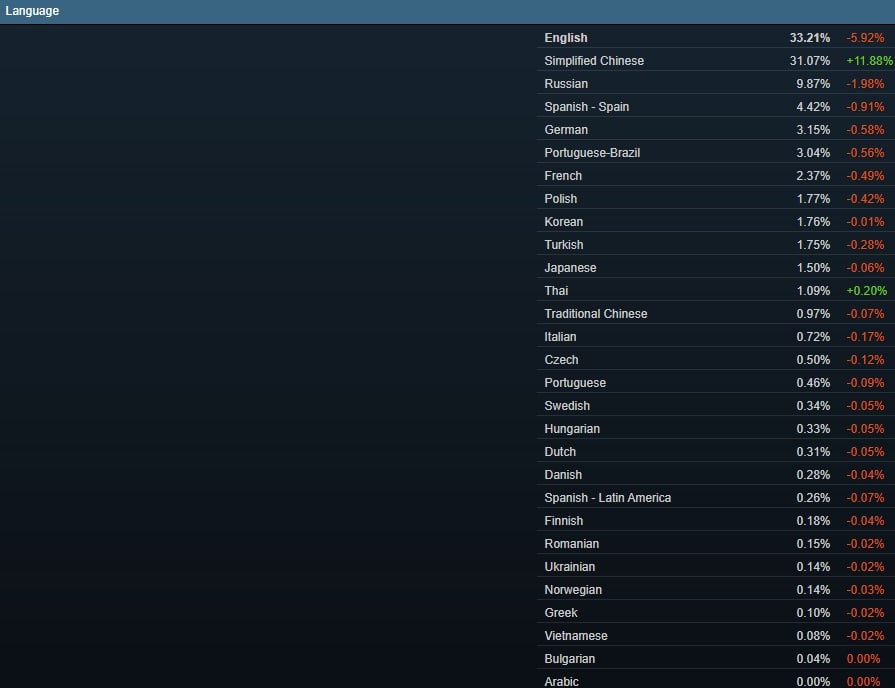This screenshot has width=895, height=688.
Task: Click the +11.88% change value
Action: pyautogui.click(x=869, y=61)
